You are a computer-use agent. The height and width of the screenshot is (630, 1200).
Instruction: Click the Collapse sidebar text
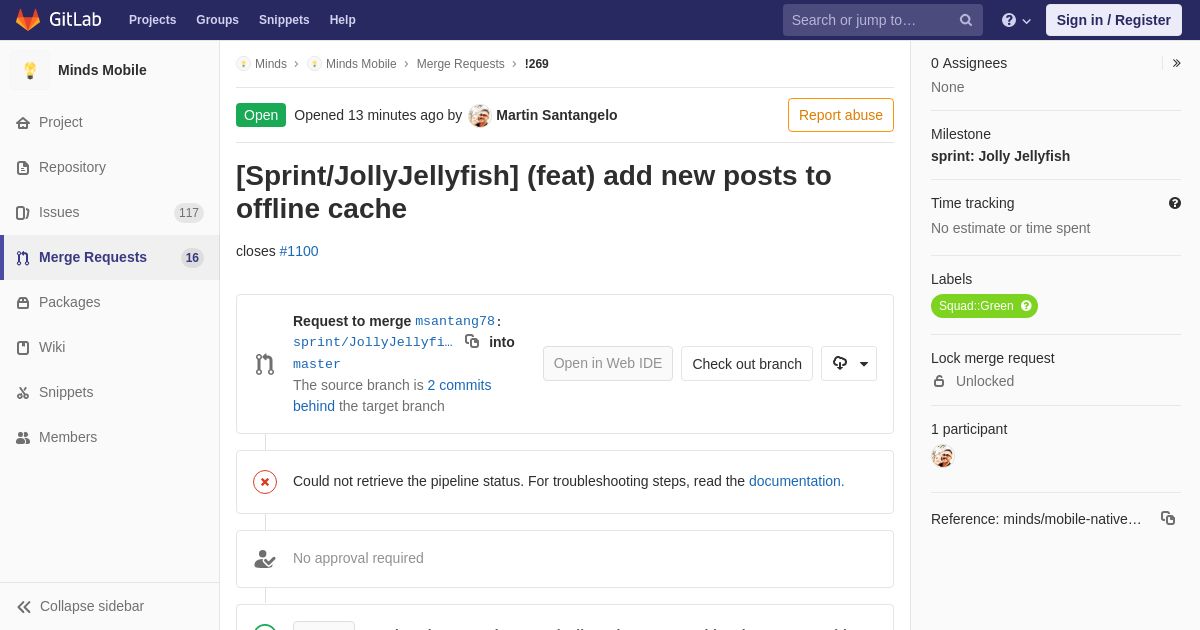92,606
